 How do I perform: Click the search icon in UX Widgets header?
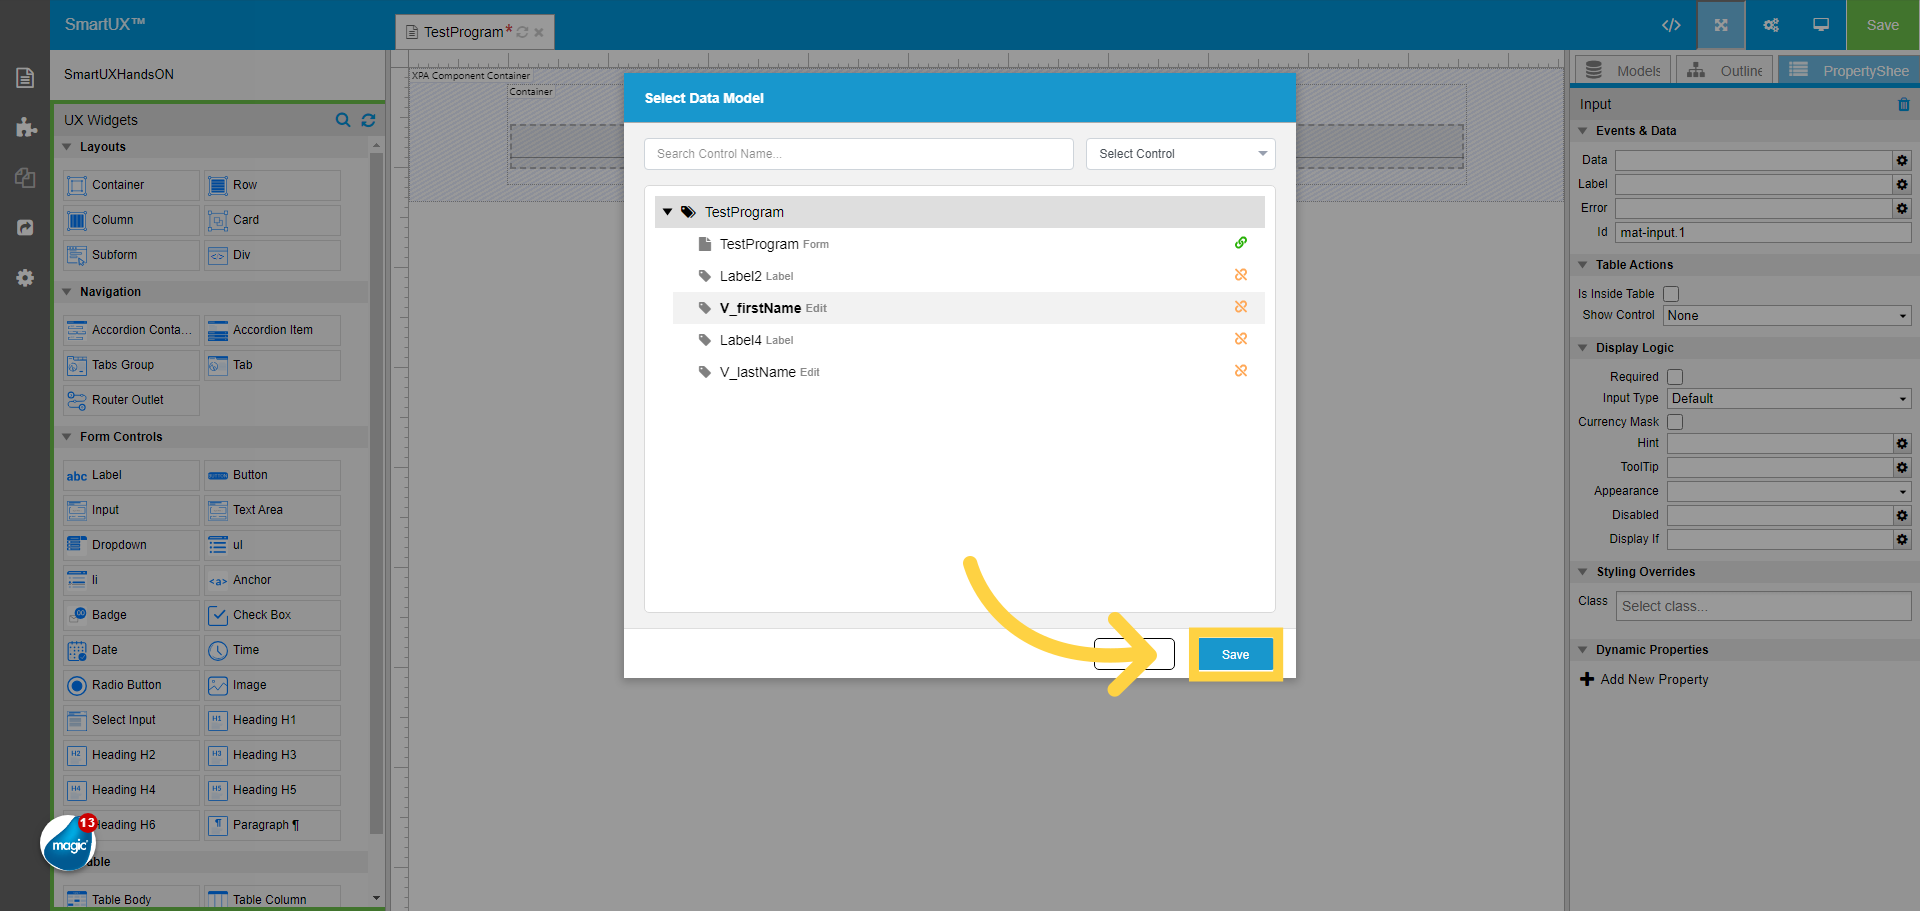[343, 120]
